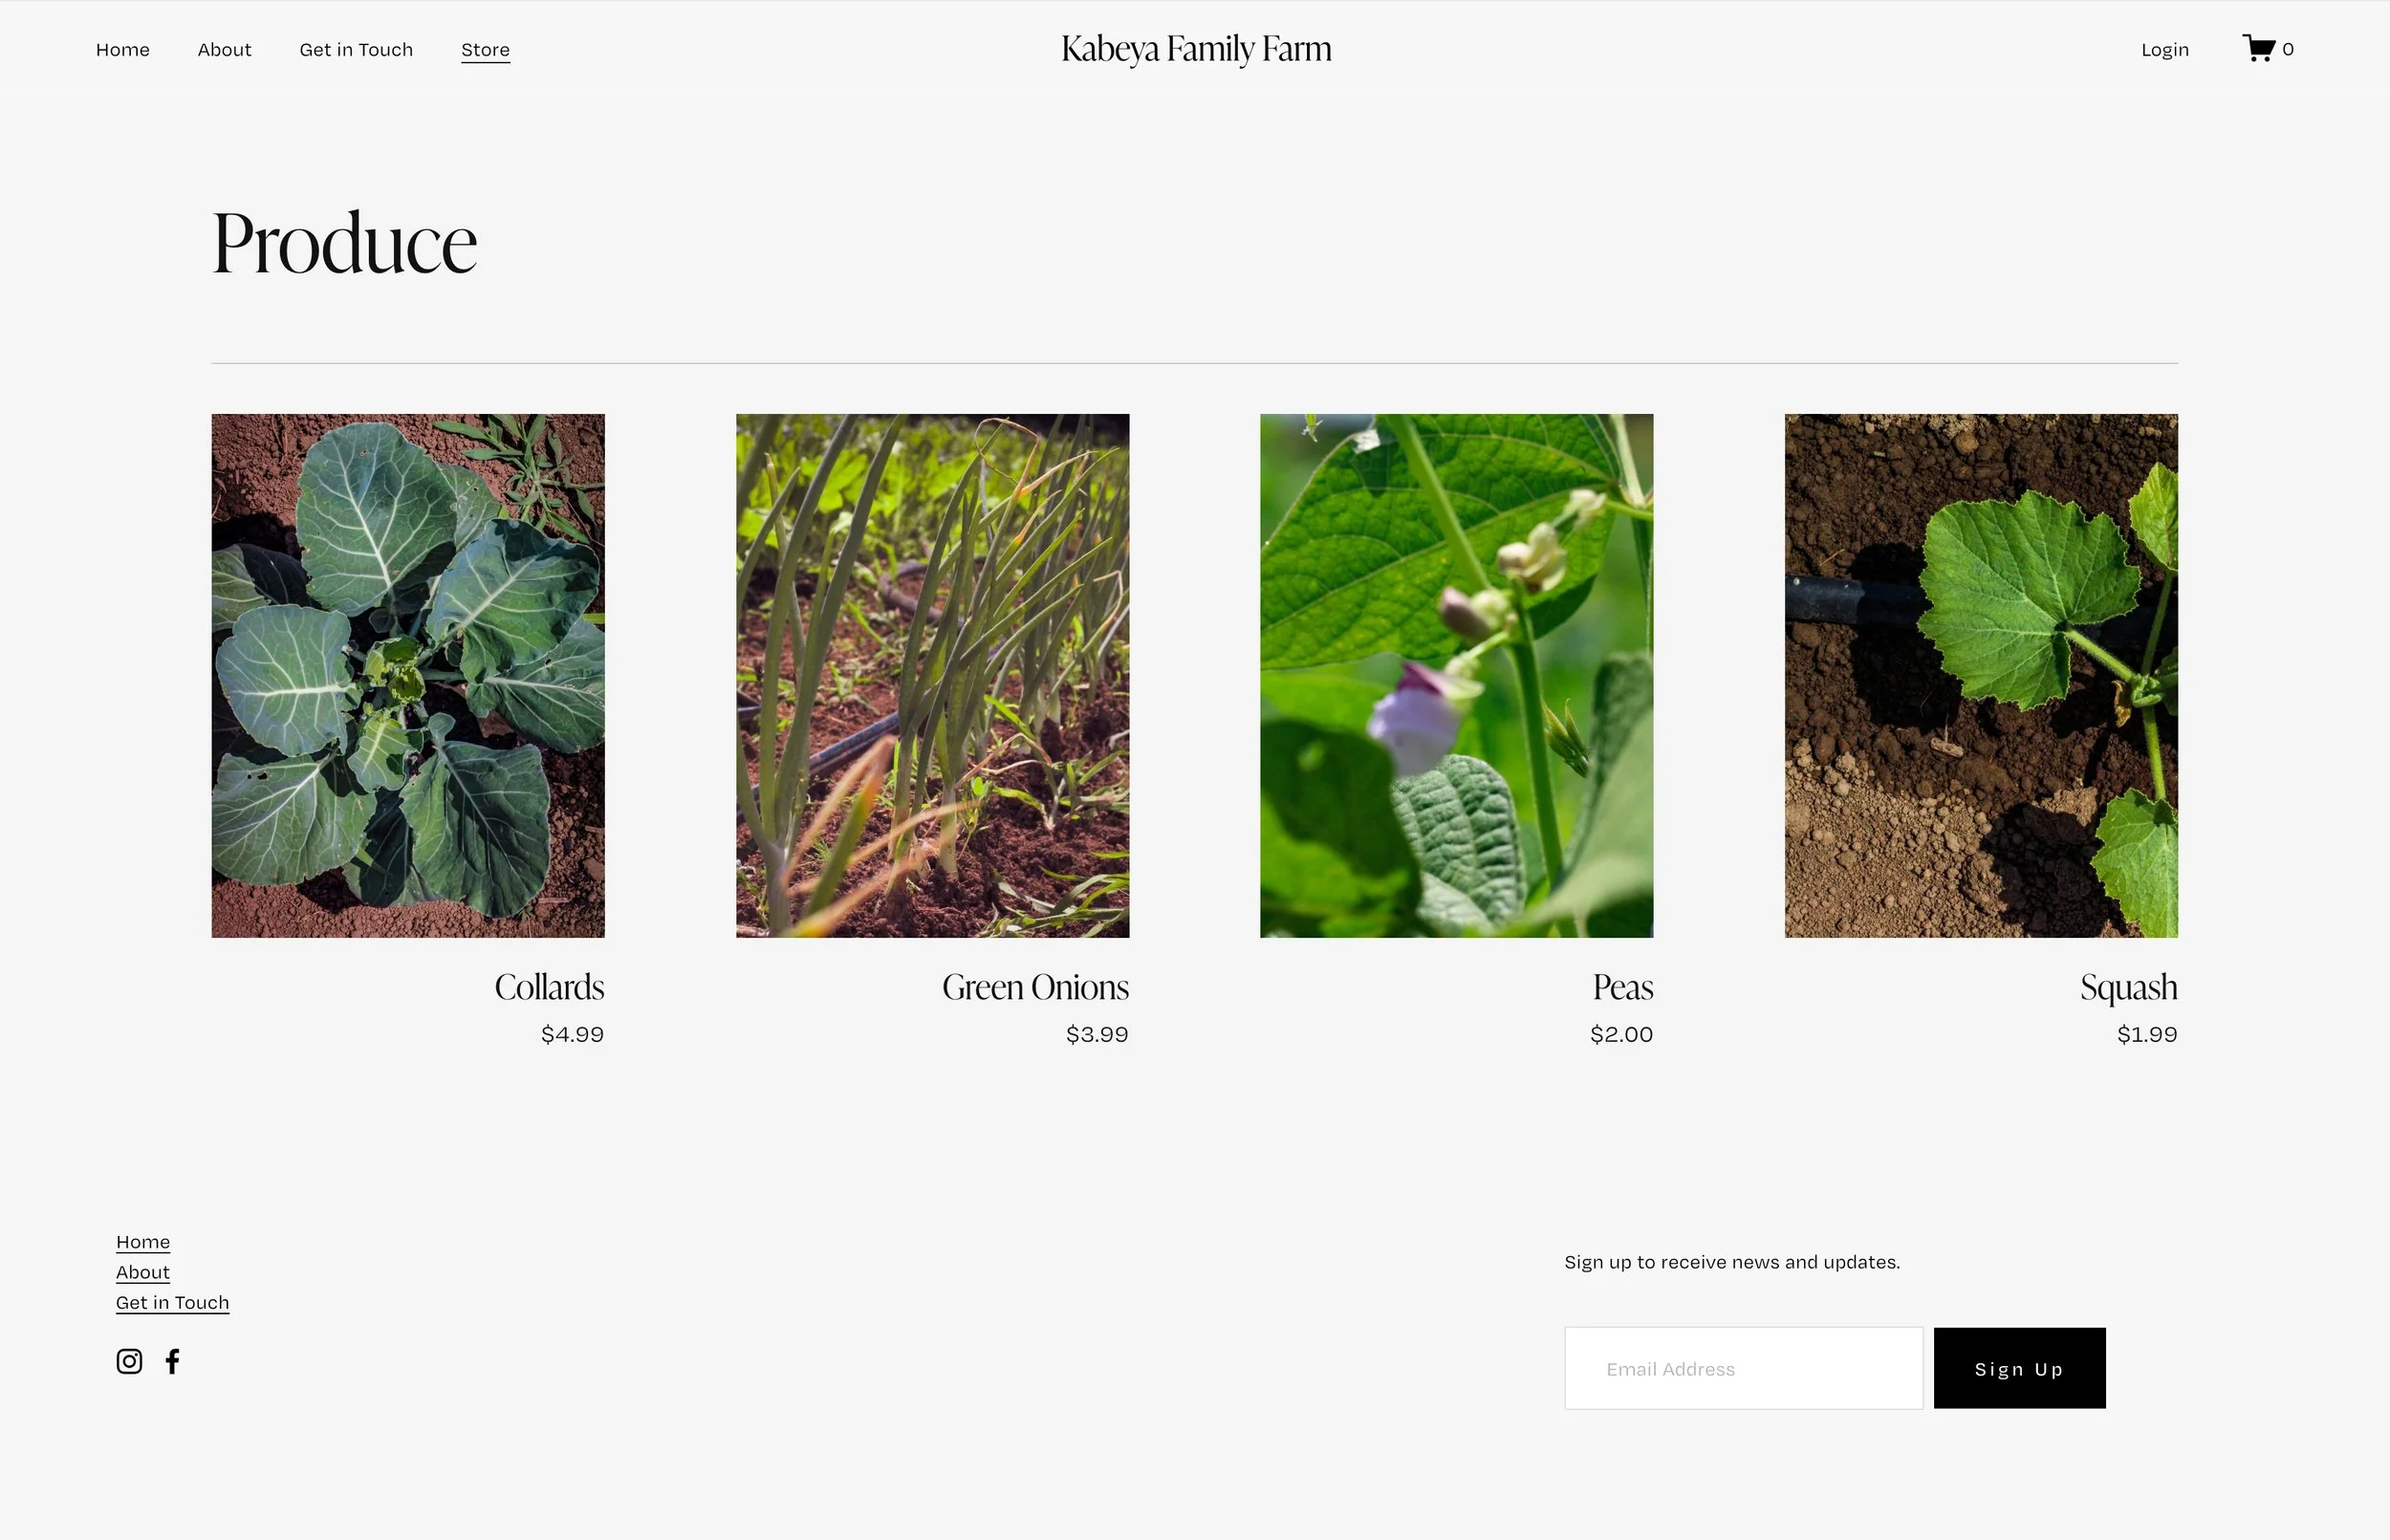Open the Facebook icon in footer
Image resolution: width=2390 pixels, height=1540 pixels.
172,1361
